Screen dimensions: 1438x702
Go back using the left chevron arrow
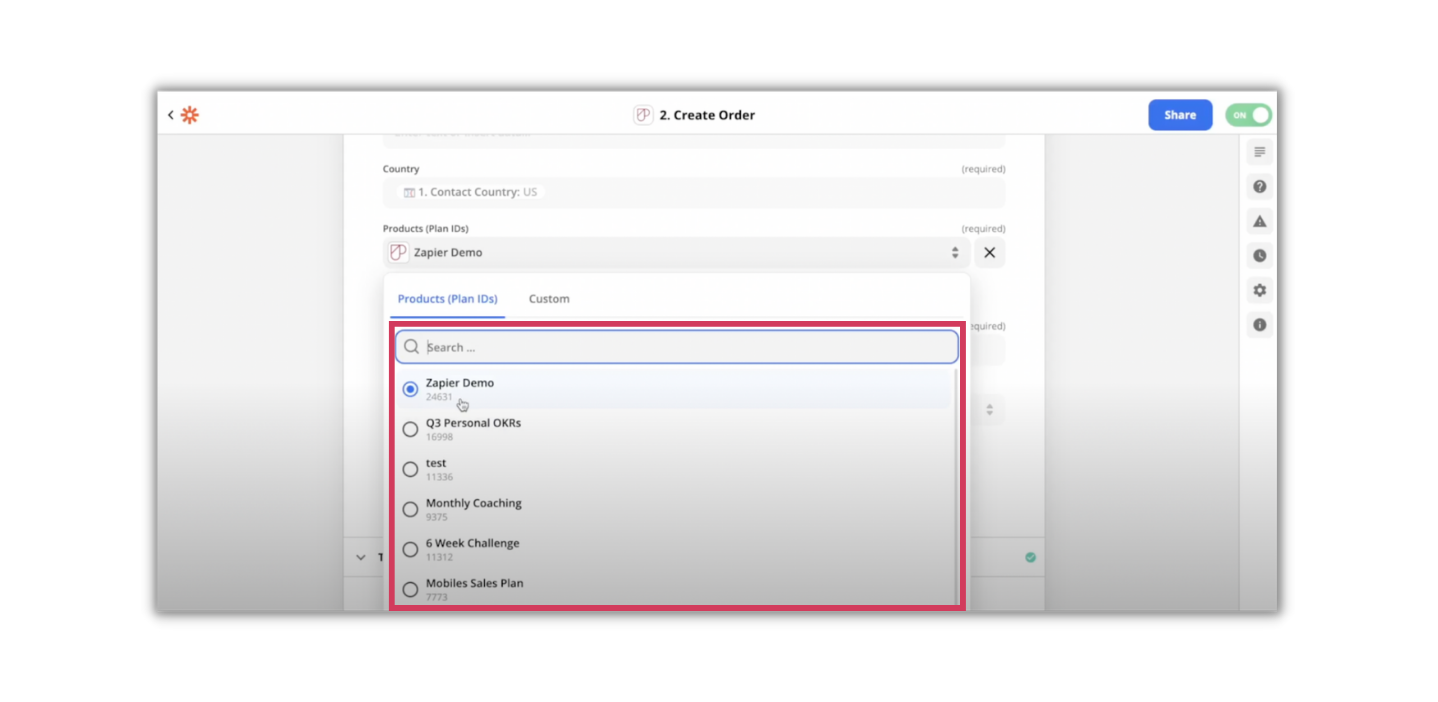coord(170,114)
